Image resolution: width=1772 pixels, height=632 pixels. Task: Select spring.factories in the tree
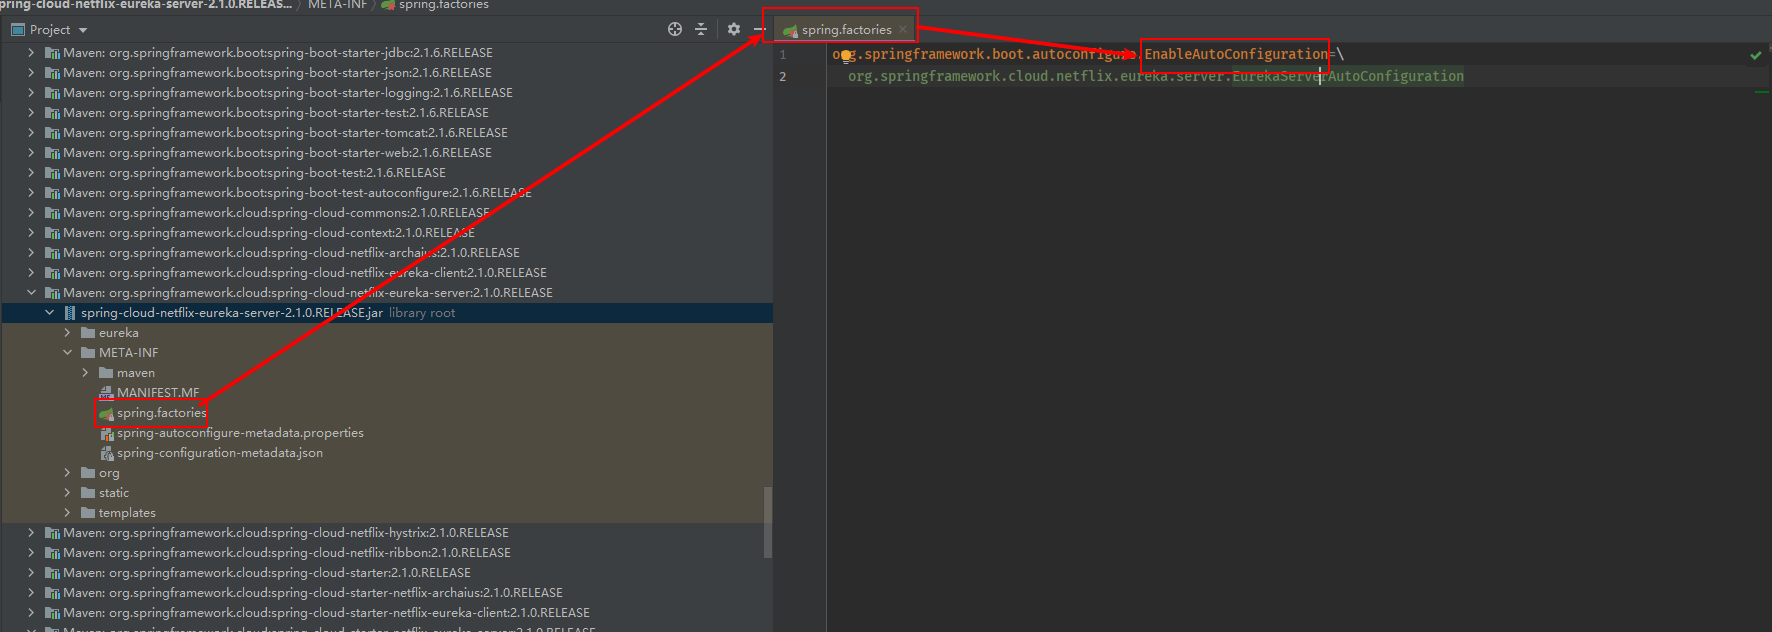coord(161,413)
